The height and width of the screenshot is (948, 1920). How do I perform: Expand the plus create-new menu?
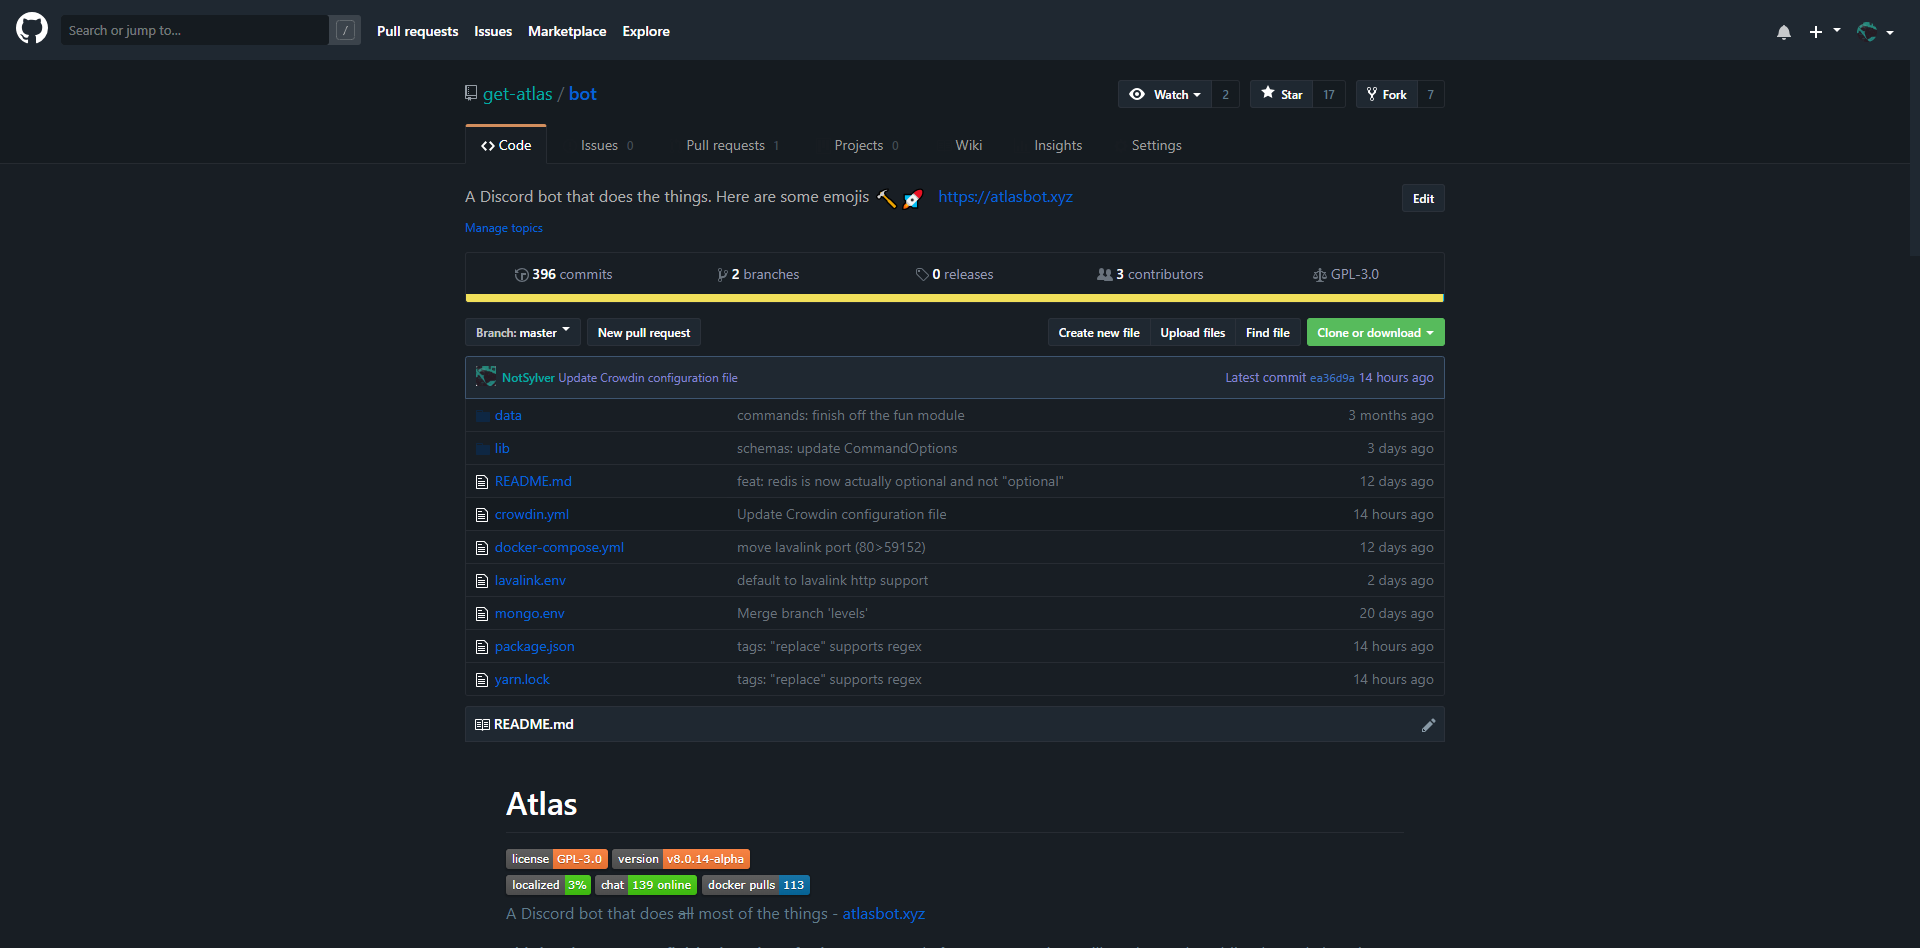(x=1824, y=32)
